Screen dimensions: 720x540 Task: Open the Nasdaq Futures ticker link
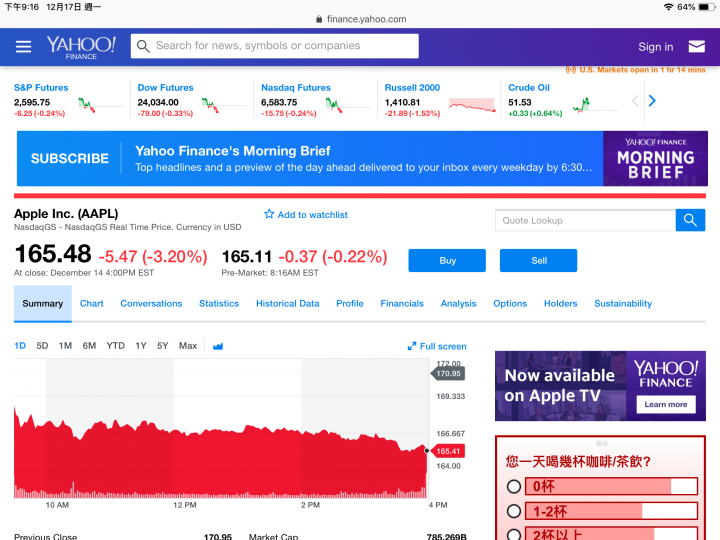tap(296, 88)
